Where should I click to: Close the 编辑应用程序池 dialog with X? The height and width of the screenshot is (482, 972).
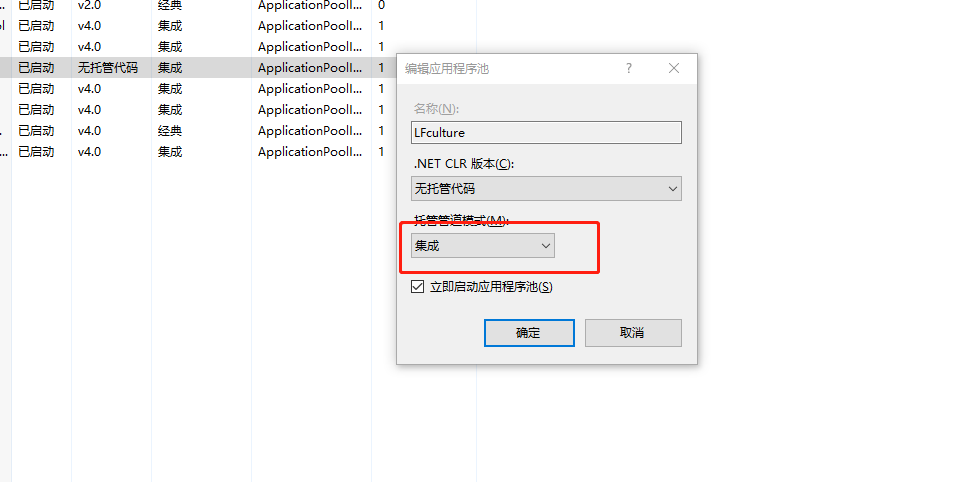click(674, 68)
